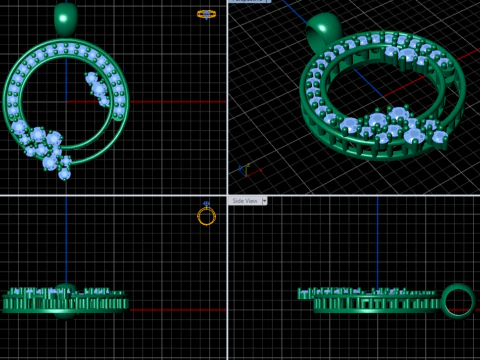480x360 pixels.
Task: Select the lowest single gem in top-left viewport
Action: coord(64,174)
